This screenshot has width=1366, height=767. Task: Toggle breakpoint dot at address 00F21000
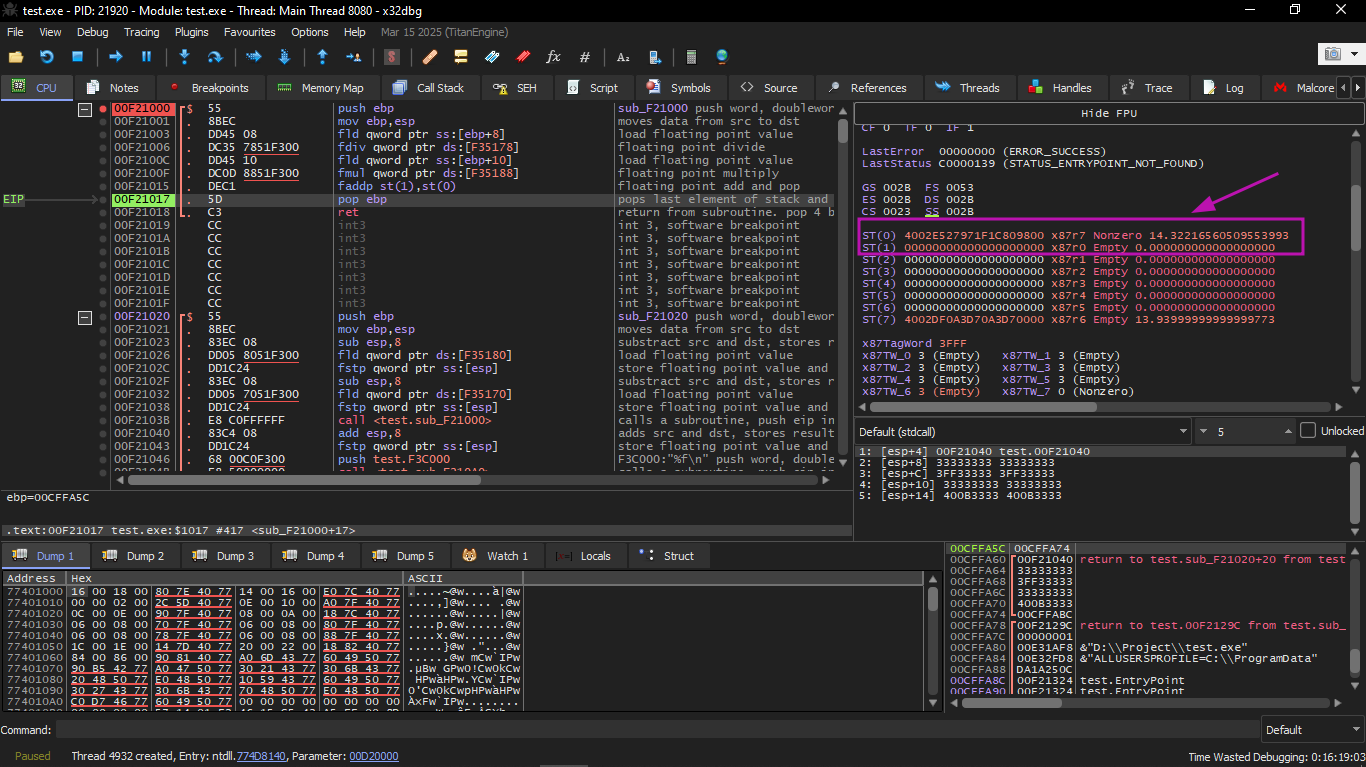tap(103, 108)
